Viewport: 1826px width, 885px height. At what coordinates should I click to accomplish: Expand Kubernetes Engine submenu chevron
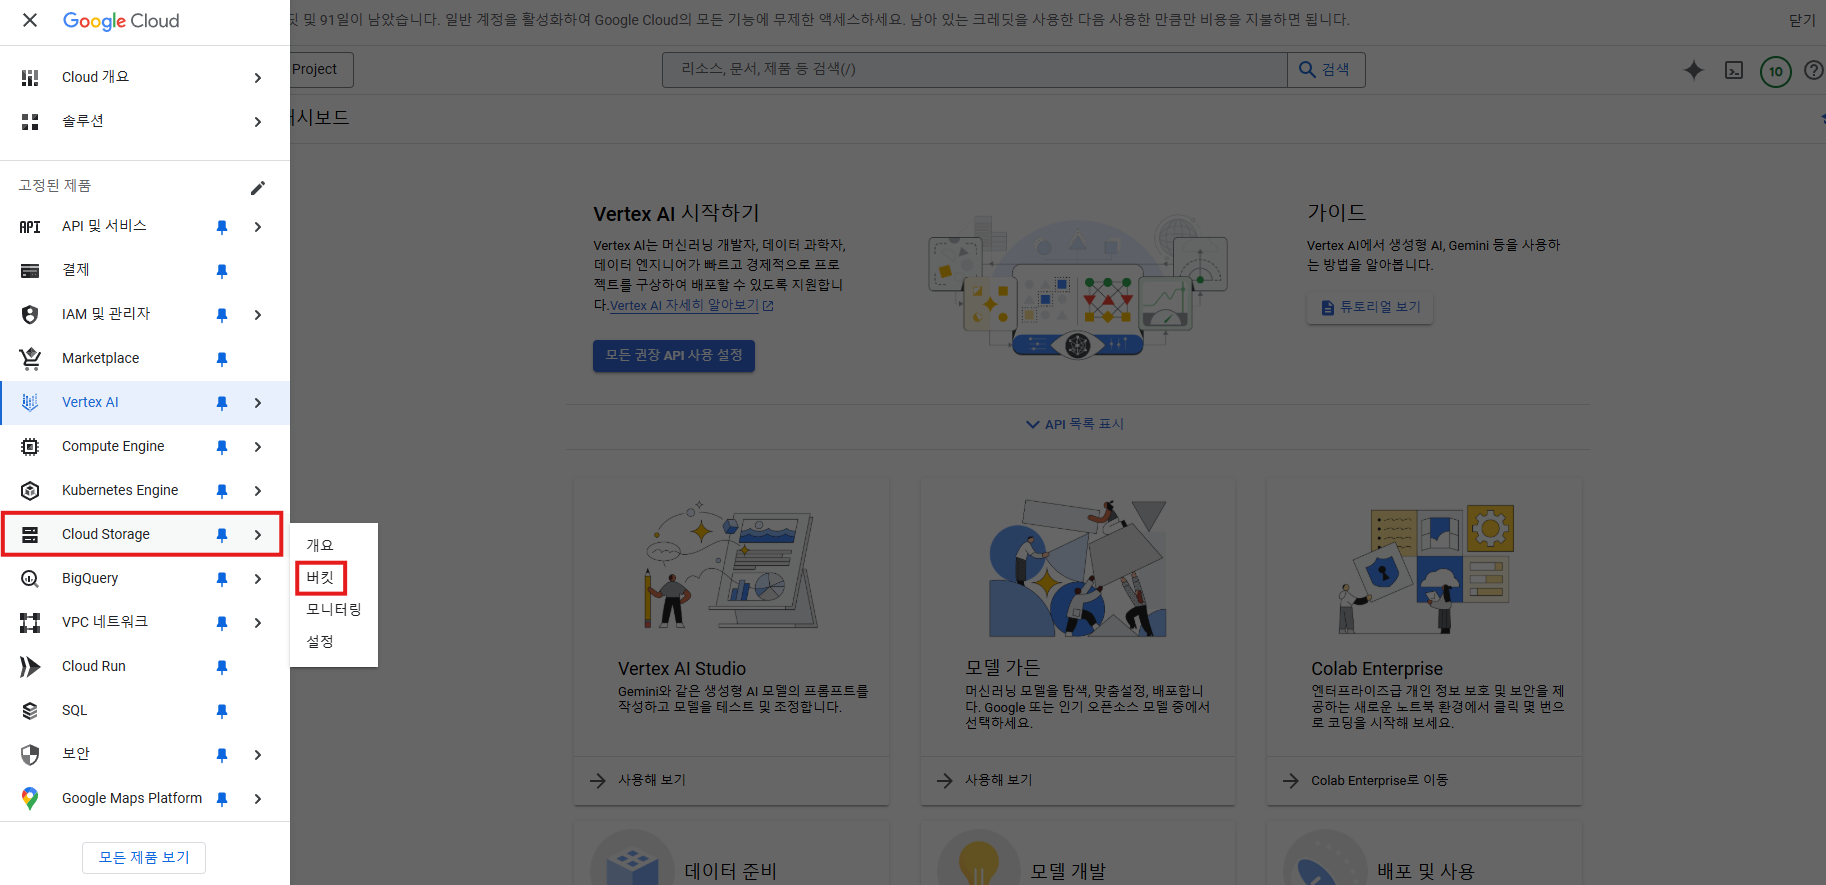258,491
